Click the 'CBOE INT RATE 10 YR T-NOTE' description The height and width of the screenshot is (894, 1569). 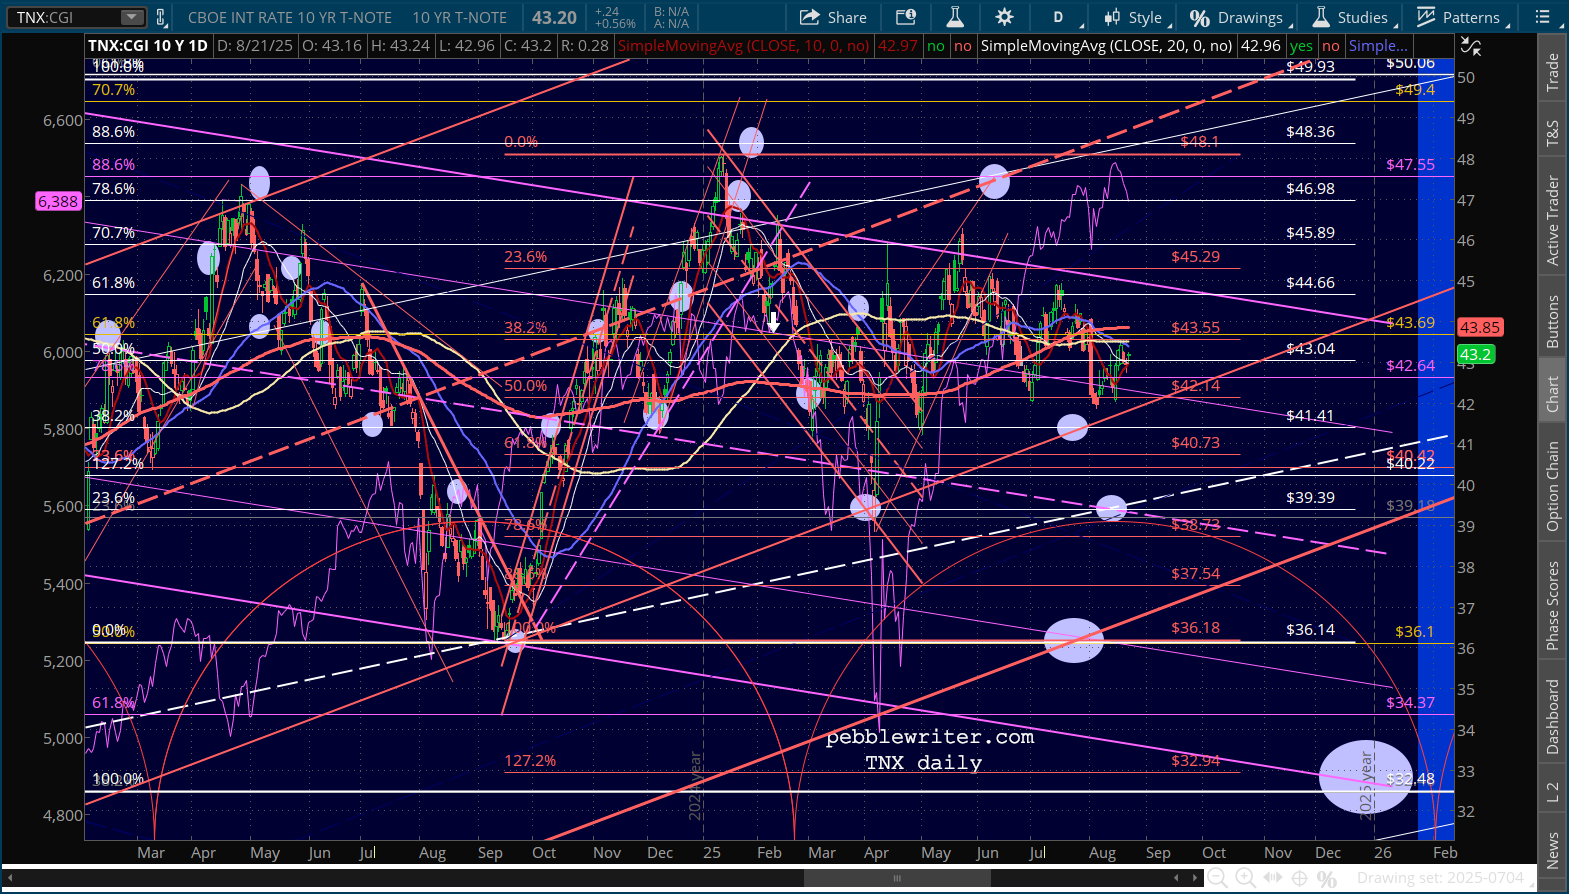tap(290, 17)
